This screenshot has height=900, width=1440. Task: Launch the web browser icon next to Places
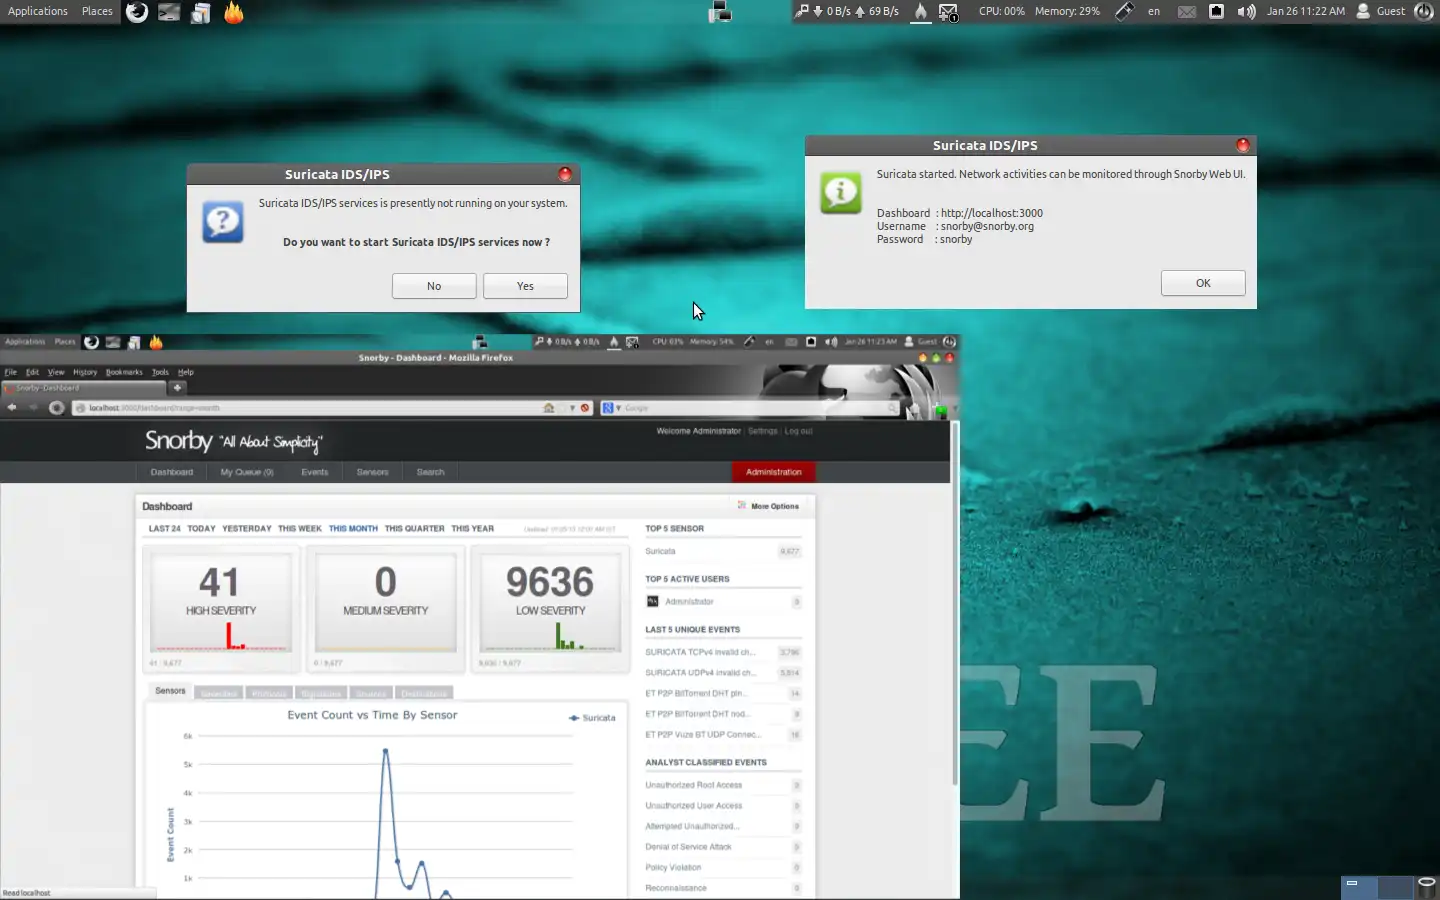click(137, 12)
